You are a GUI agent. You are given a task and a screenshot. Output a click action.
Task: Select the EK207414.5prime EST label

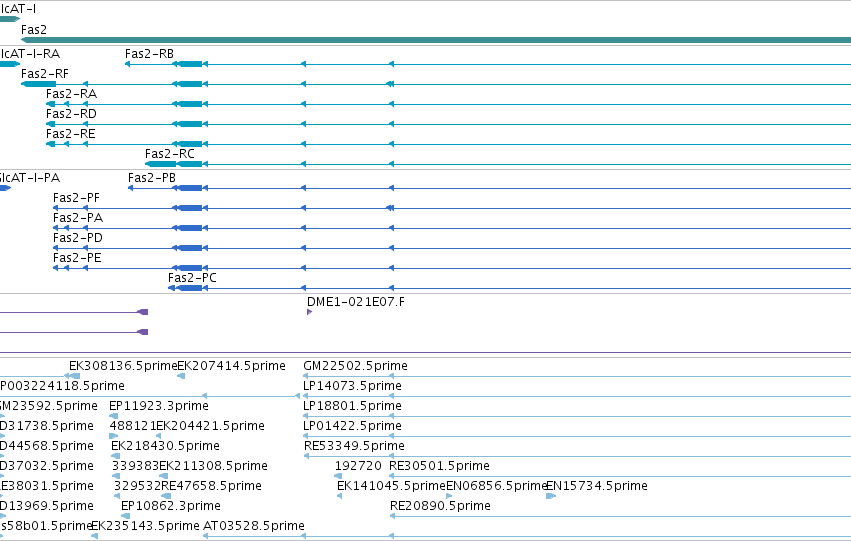pos(232,366)
